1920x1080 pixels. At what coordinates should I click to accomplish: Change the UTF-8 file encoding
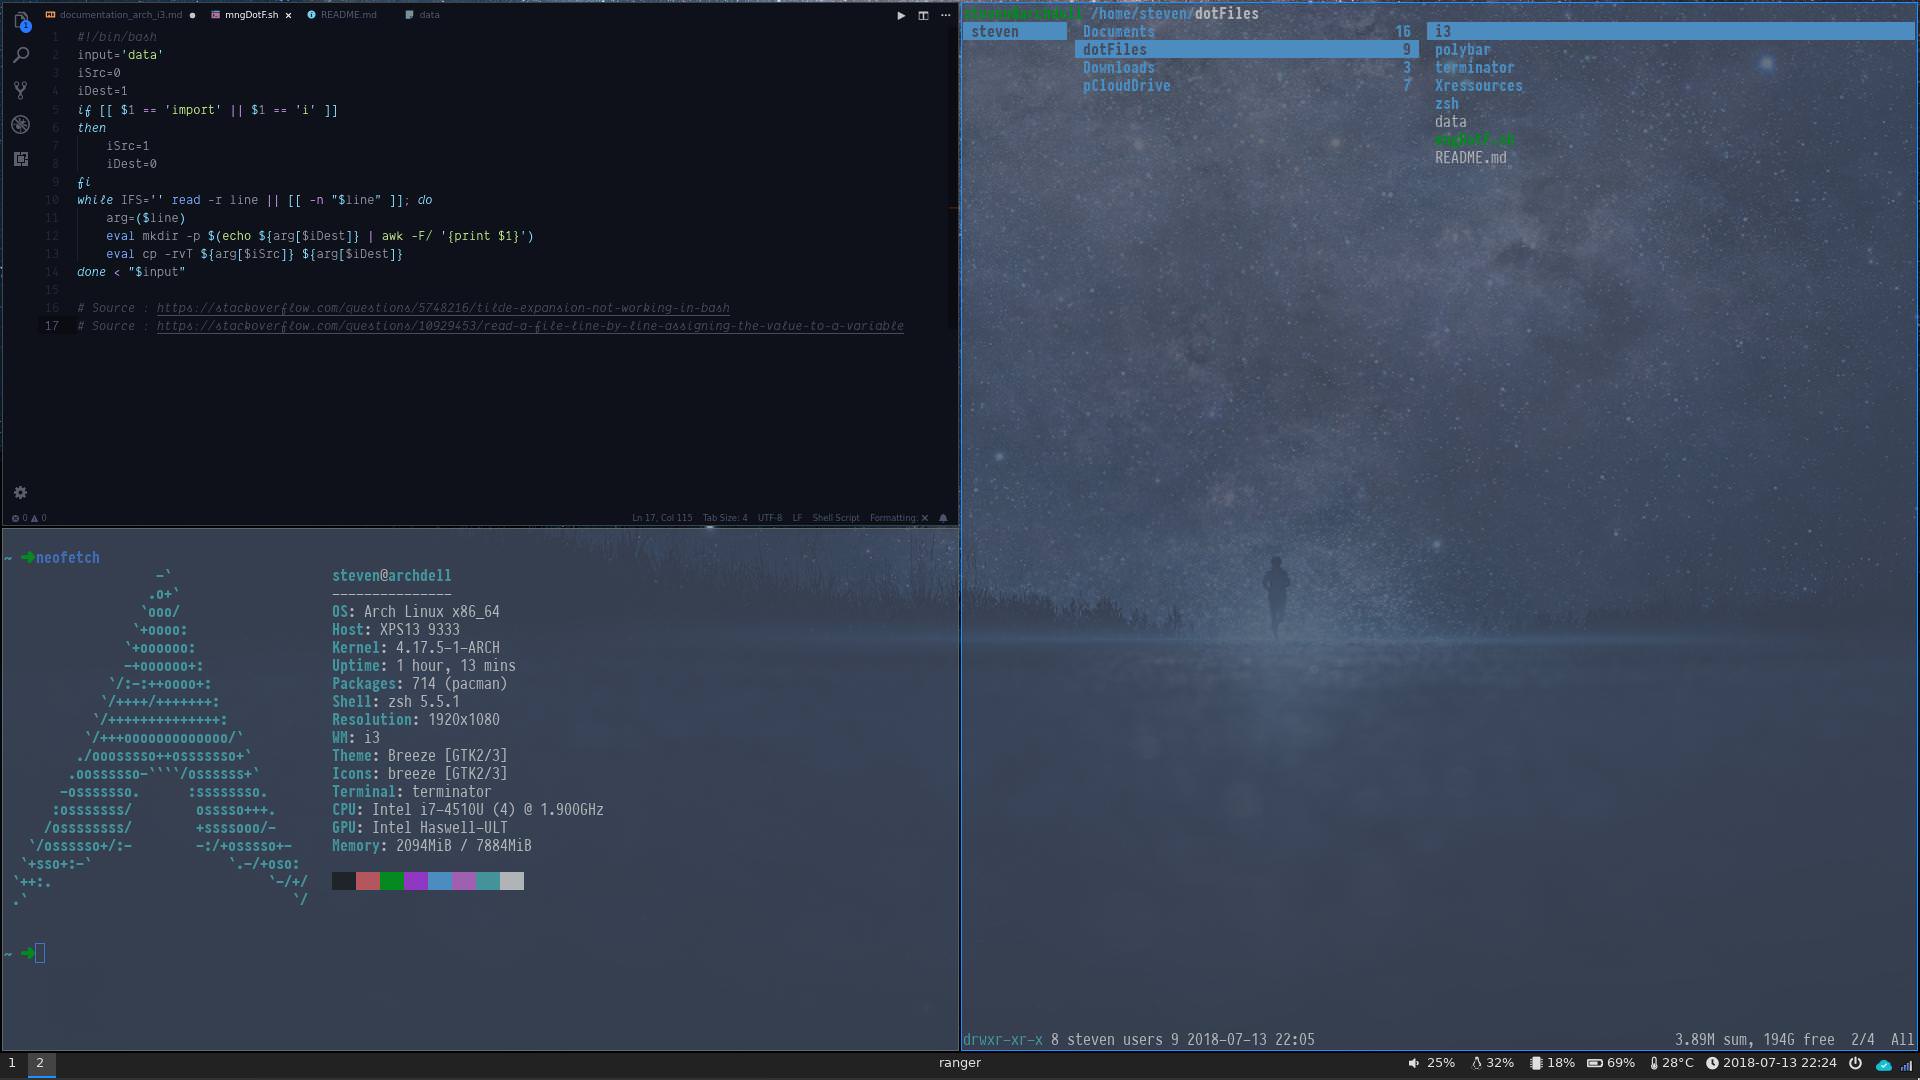[x=770, y=518]
